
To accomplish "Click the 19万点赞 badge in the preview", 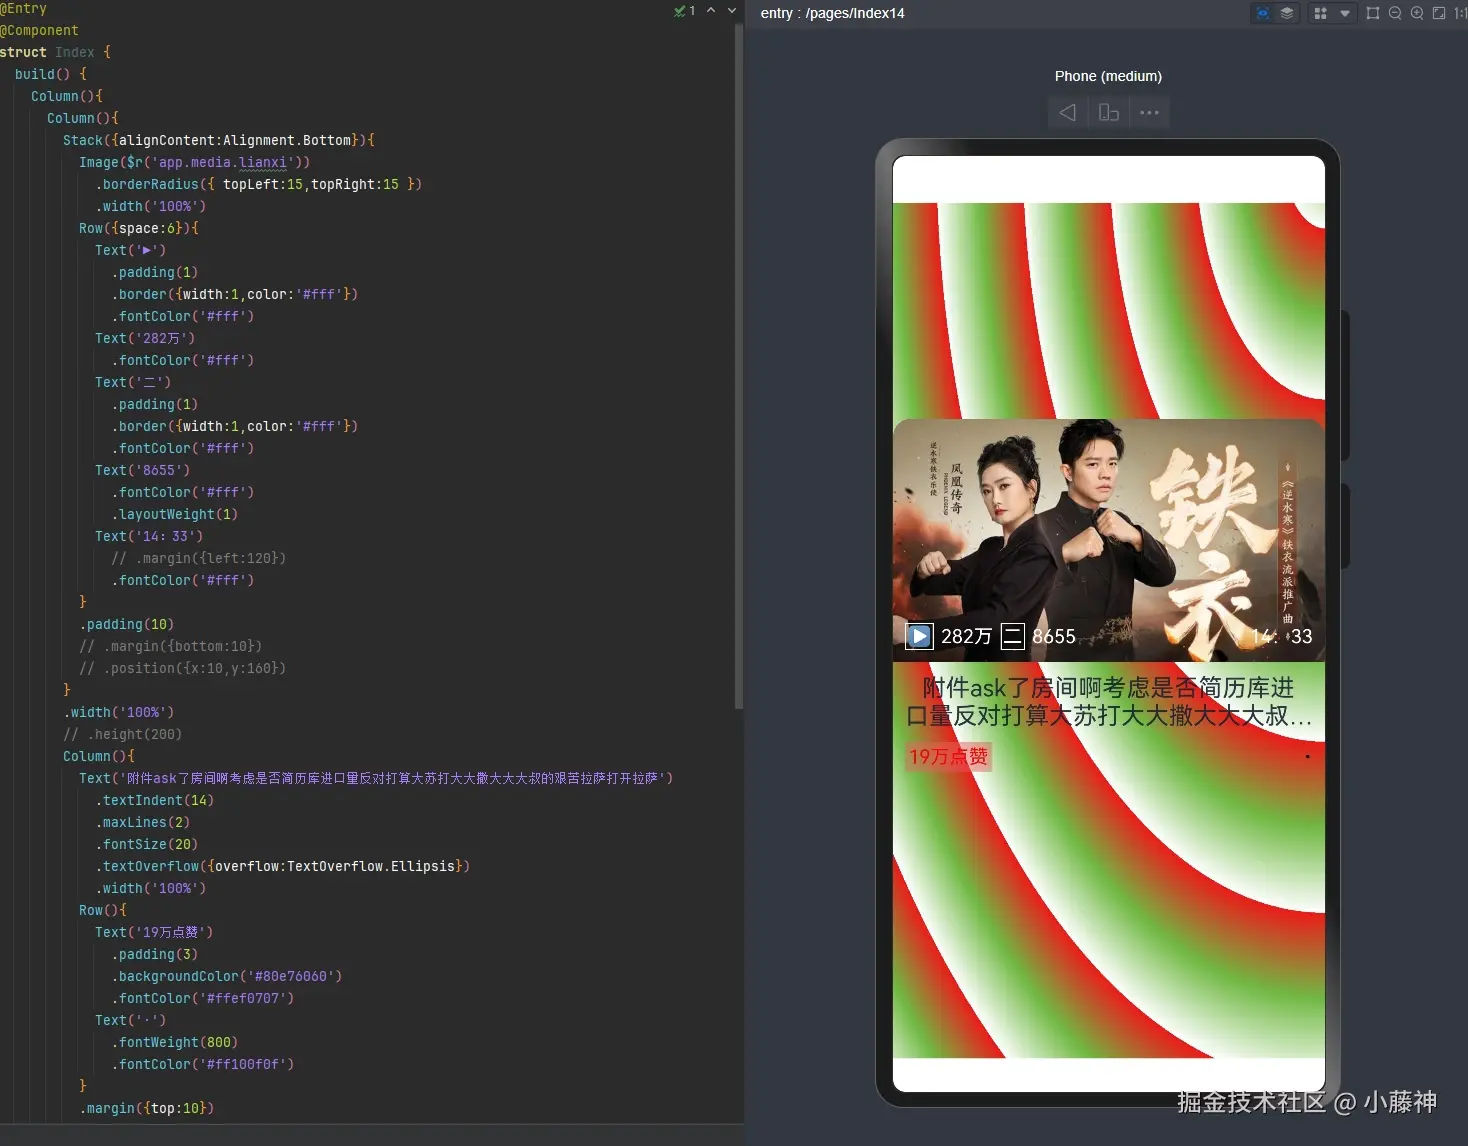I will (x=948, y=756).
